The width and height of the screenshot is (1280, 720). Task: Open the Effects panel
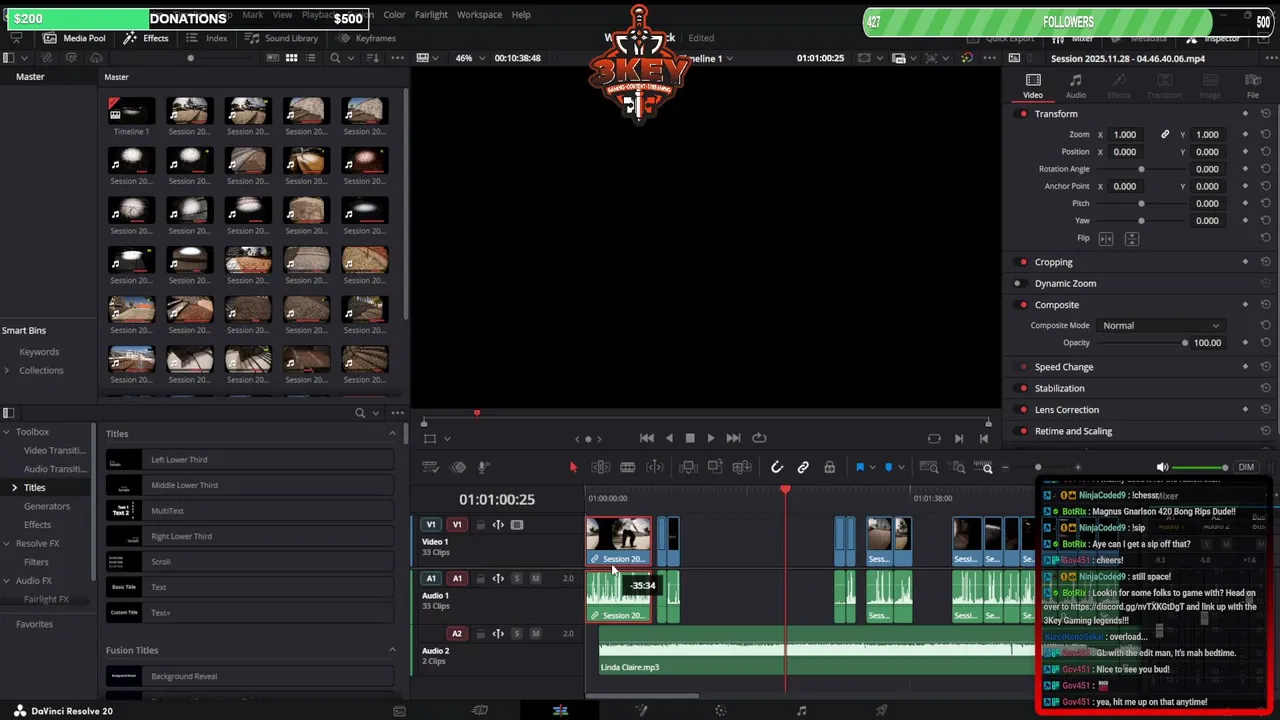pos(146,38)
